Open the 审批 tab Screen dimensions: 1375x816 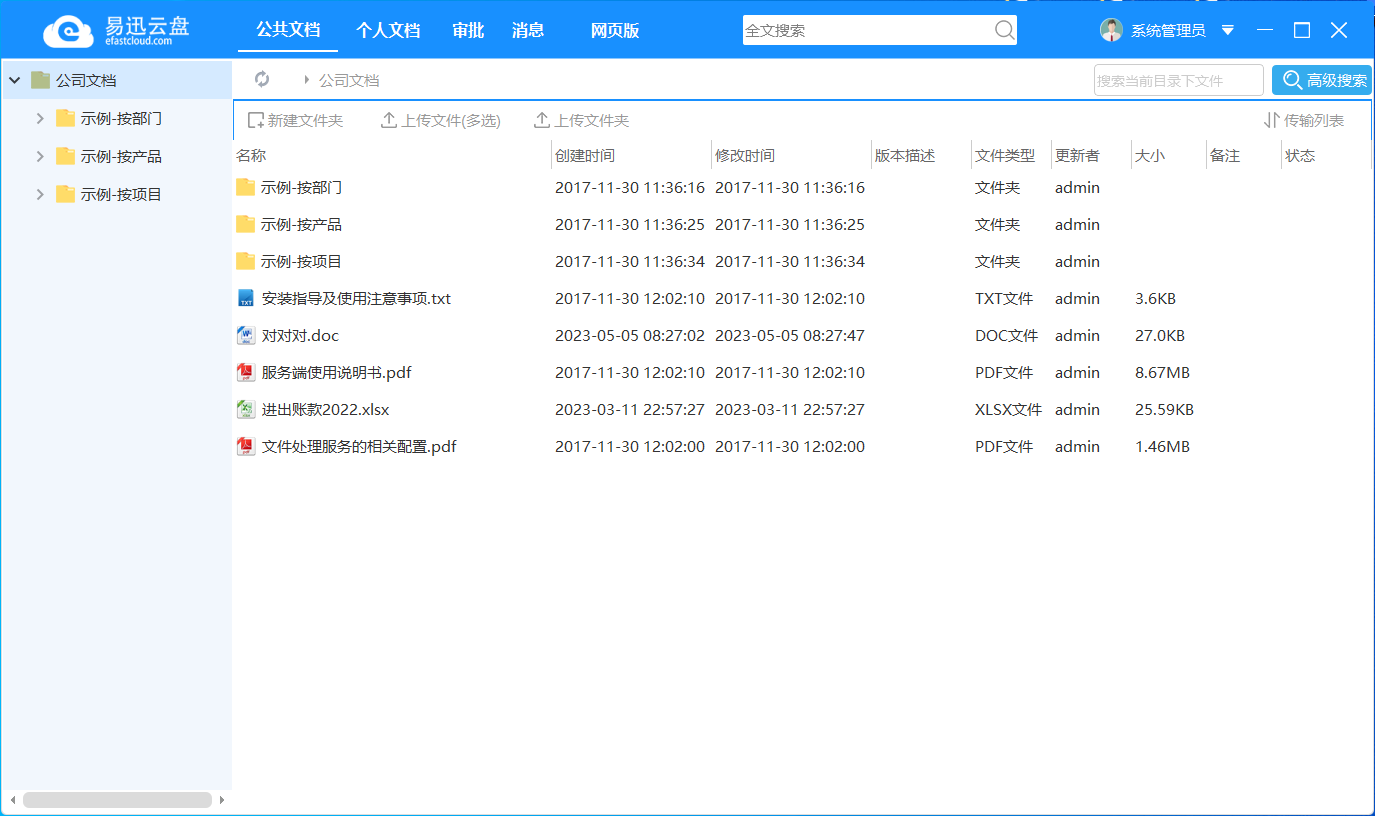pos(468,30)
